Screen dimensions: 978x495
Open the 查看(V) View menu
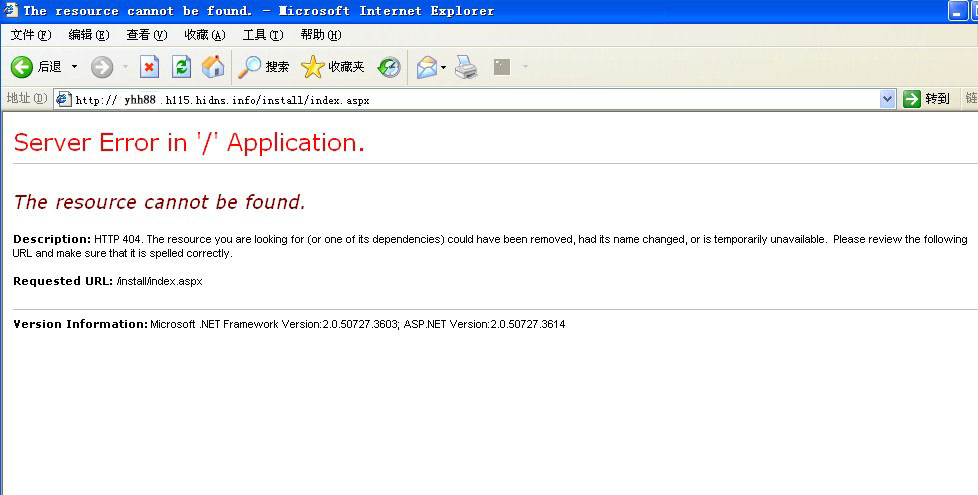click(146, 35)
